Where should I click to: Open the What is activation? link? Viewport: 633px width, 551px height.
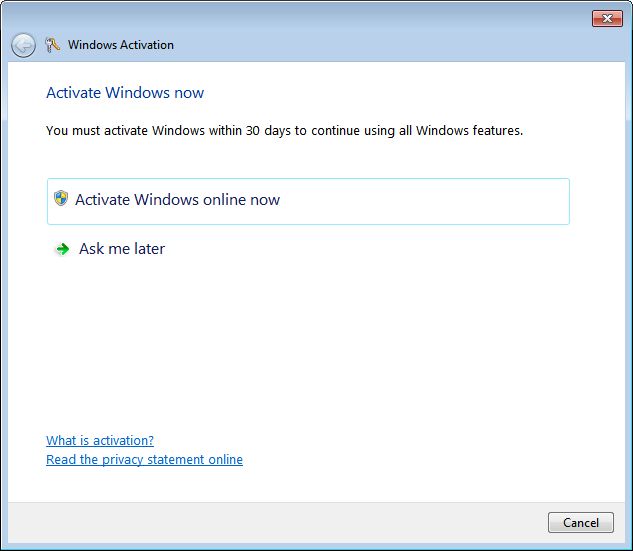(100, 440)
